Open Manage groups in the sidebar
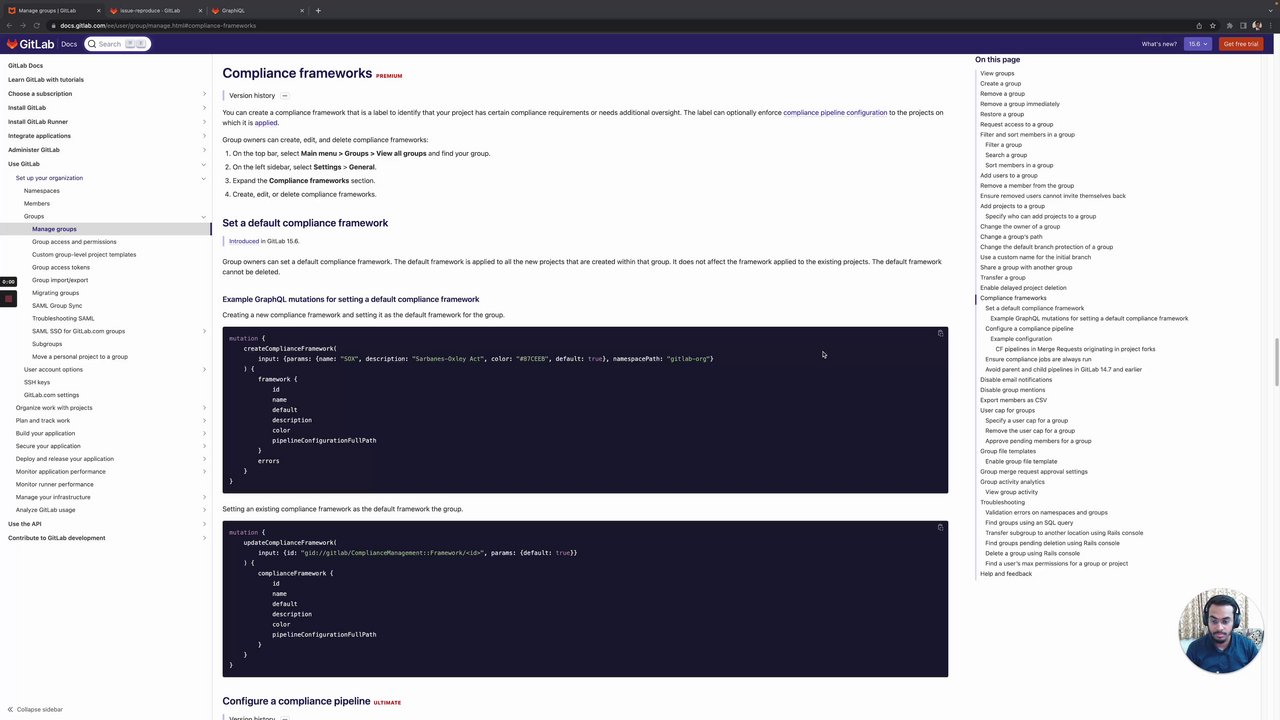Screen dimensions: 1280x720 (54, 229)
